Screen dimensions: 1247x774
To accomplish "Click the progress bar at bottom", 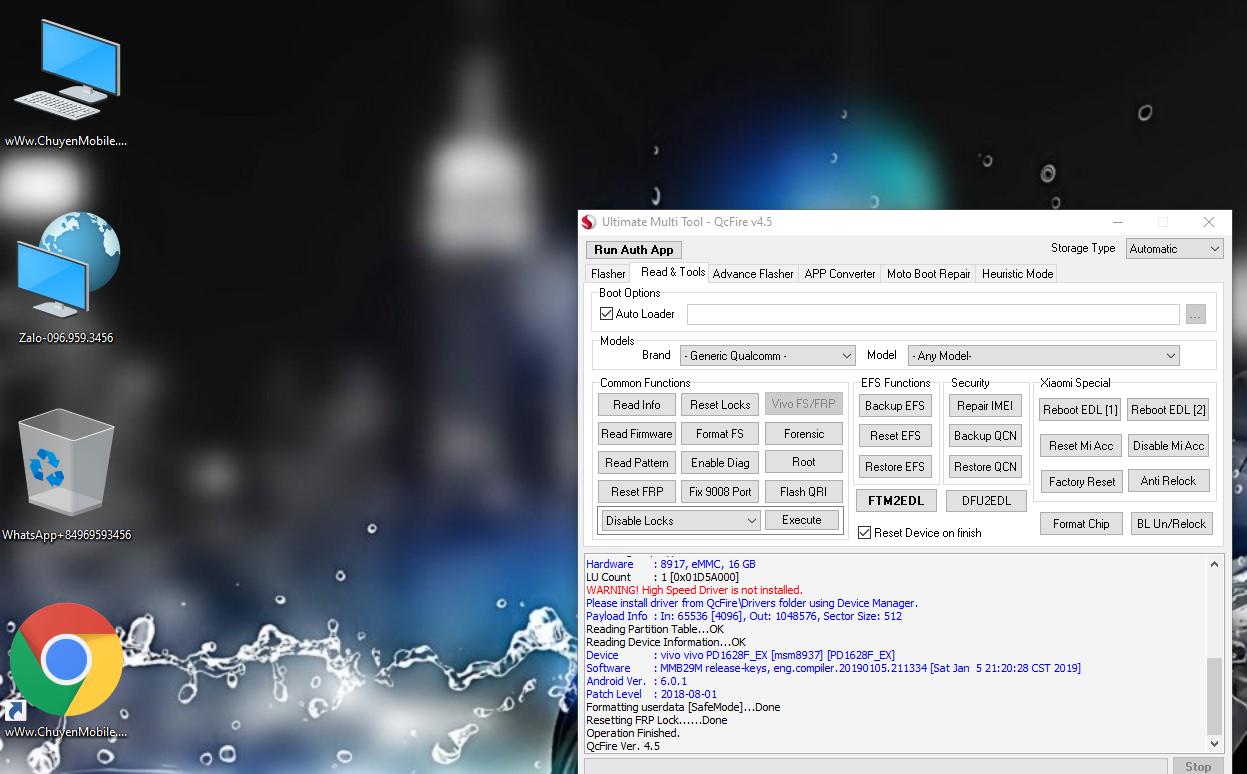I will (876, 767).
